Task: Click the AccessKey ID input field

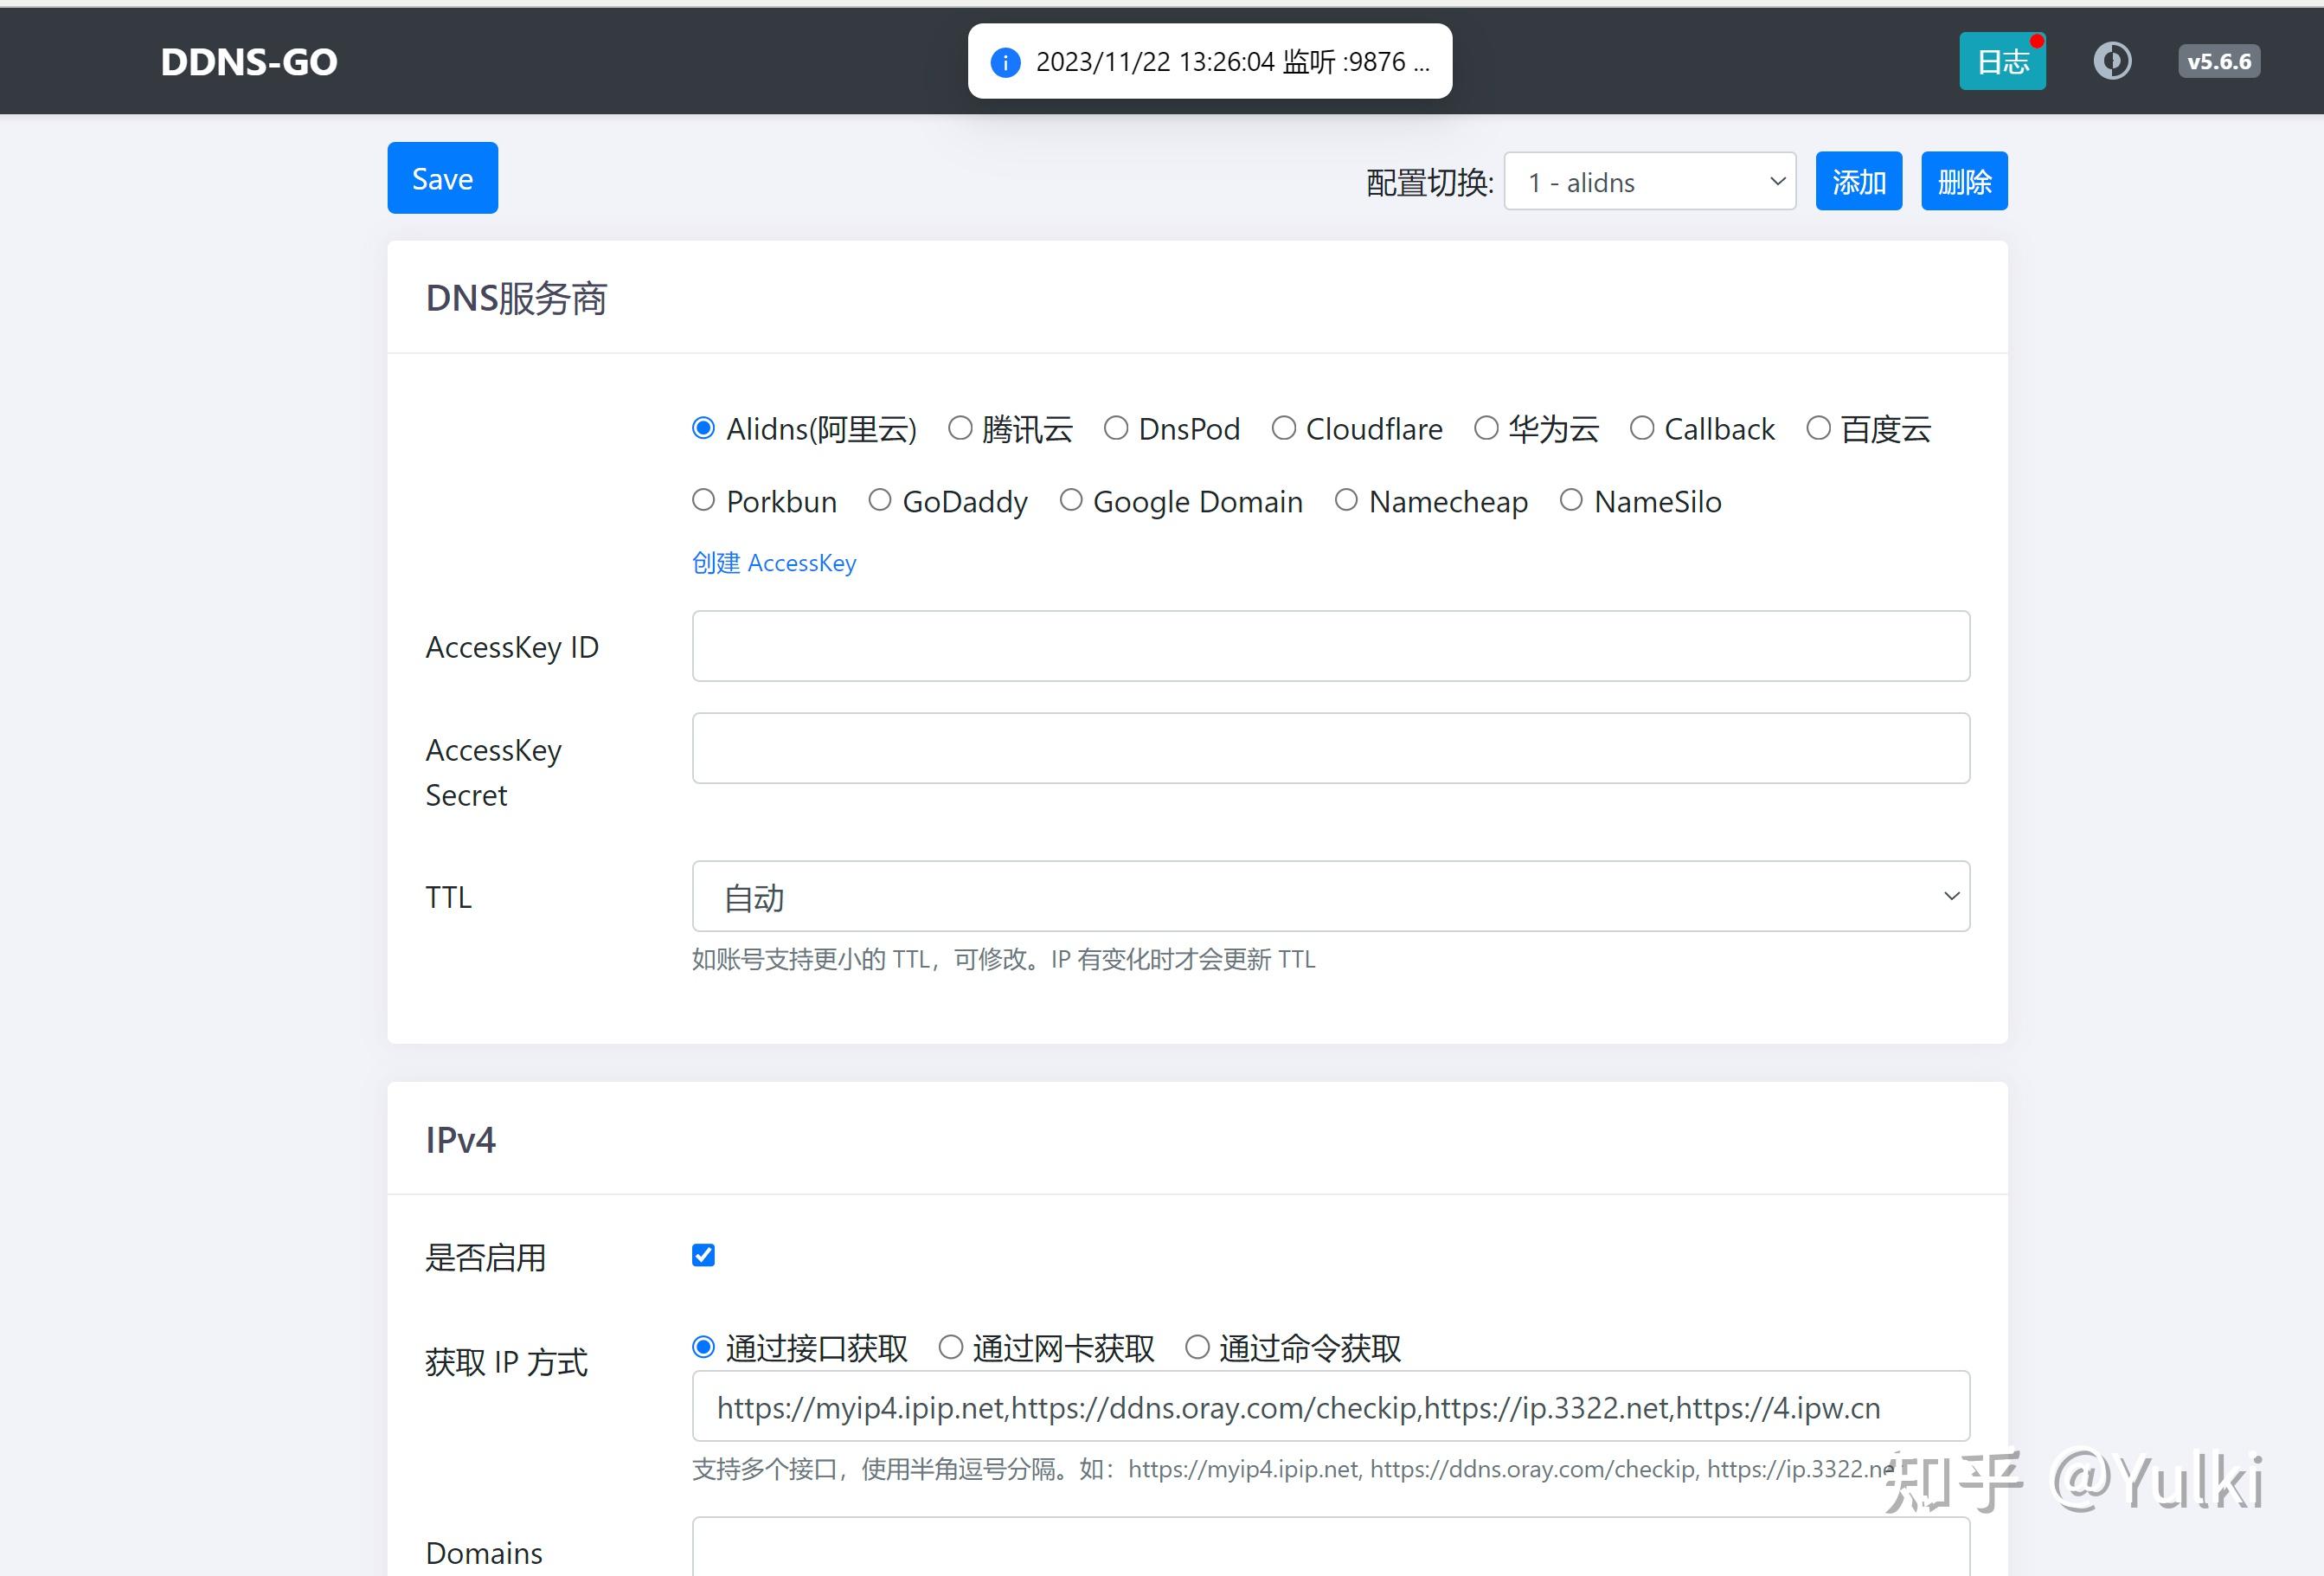Action: tap(1328, 646)
